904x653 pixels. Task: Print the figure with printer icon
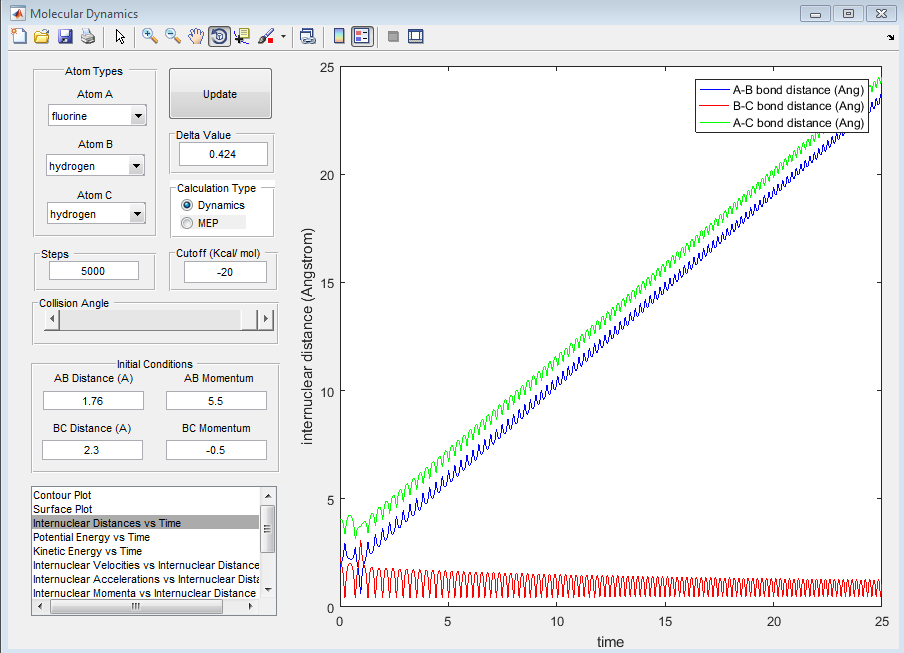tap(88, 37)
